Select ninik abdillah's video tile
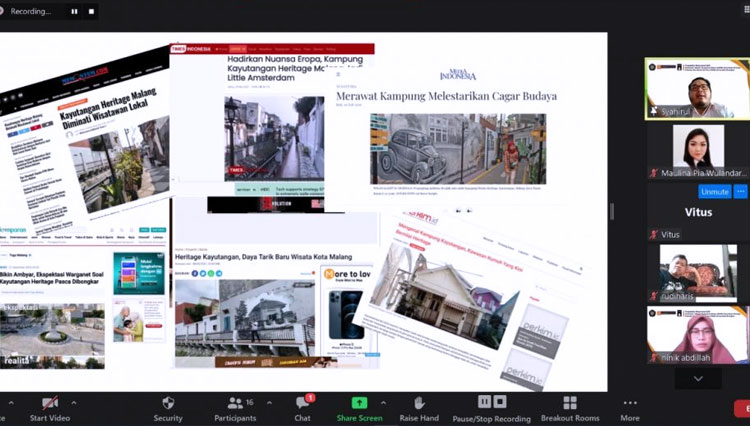This screenshot has width=750, height=426. click(x=698, y=335)
